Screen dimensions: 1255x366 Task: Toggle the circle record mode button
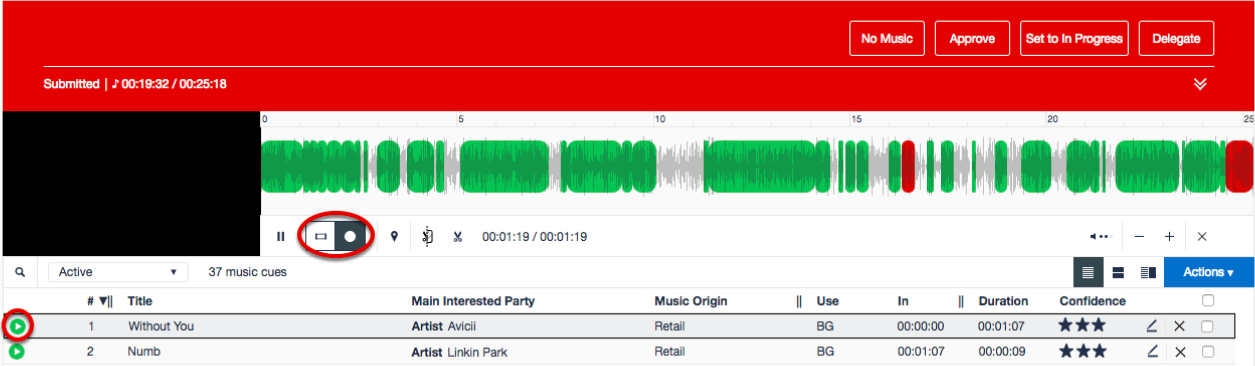350,237
